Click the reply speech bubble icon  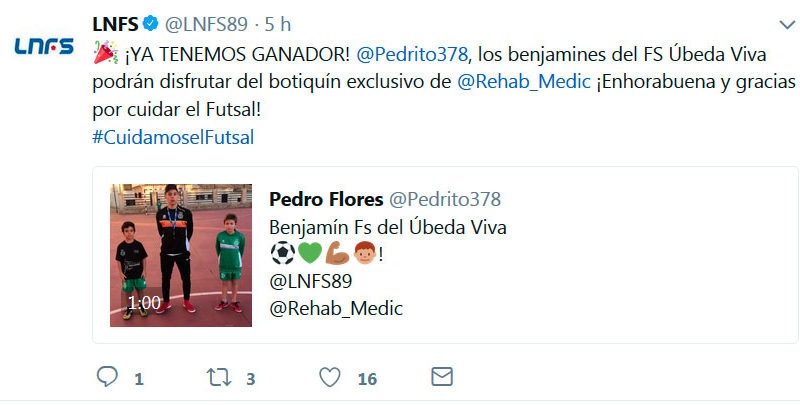pyautogui.click(x=107, y=377)
